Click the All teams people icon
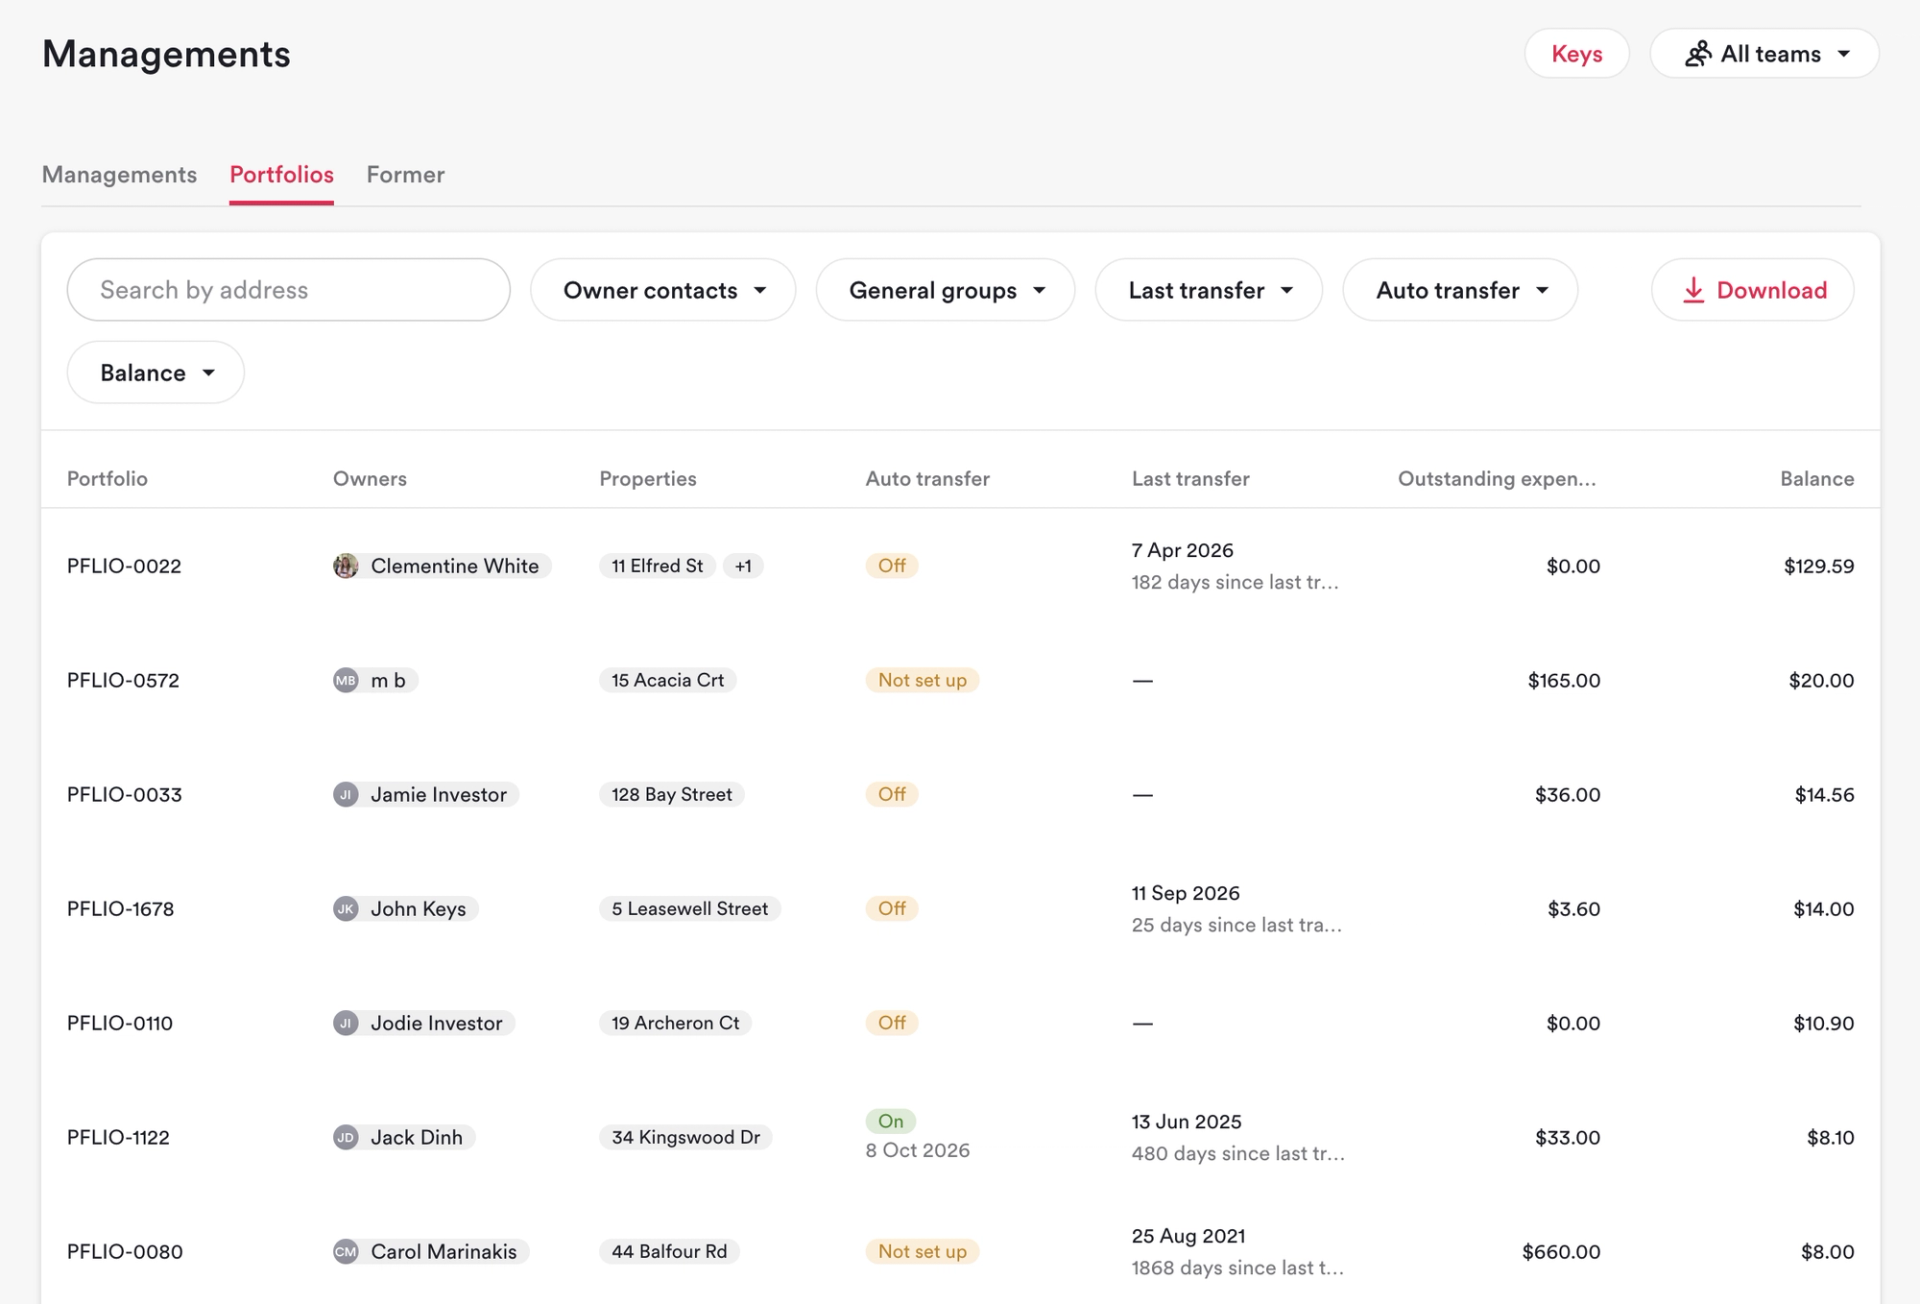 [x=1698, y=54]
